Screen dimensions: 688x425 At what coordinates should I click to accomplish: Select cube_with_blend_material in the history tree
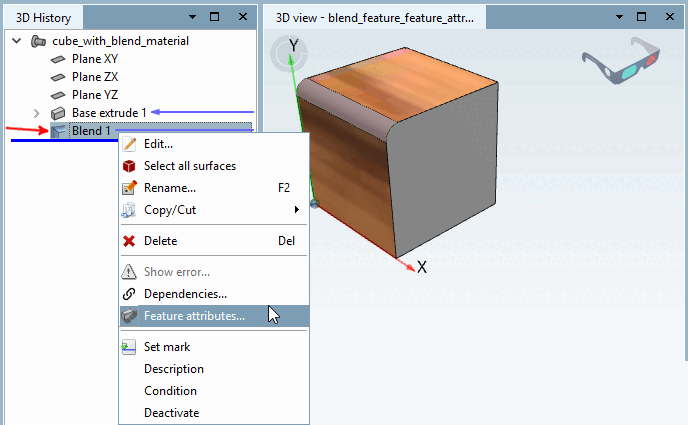pos(120,41)
